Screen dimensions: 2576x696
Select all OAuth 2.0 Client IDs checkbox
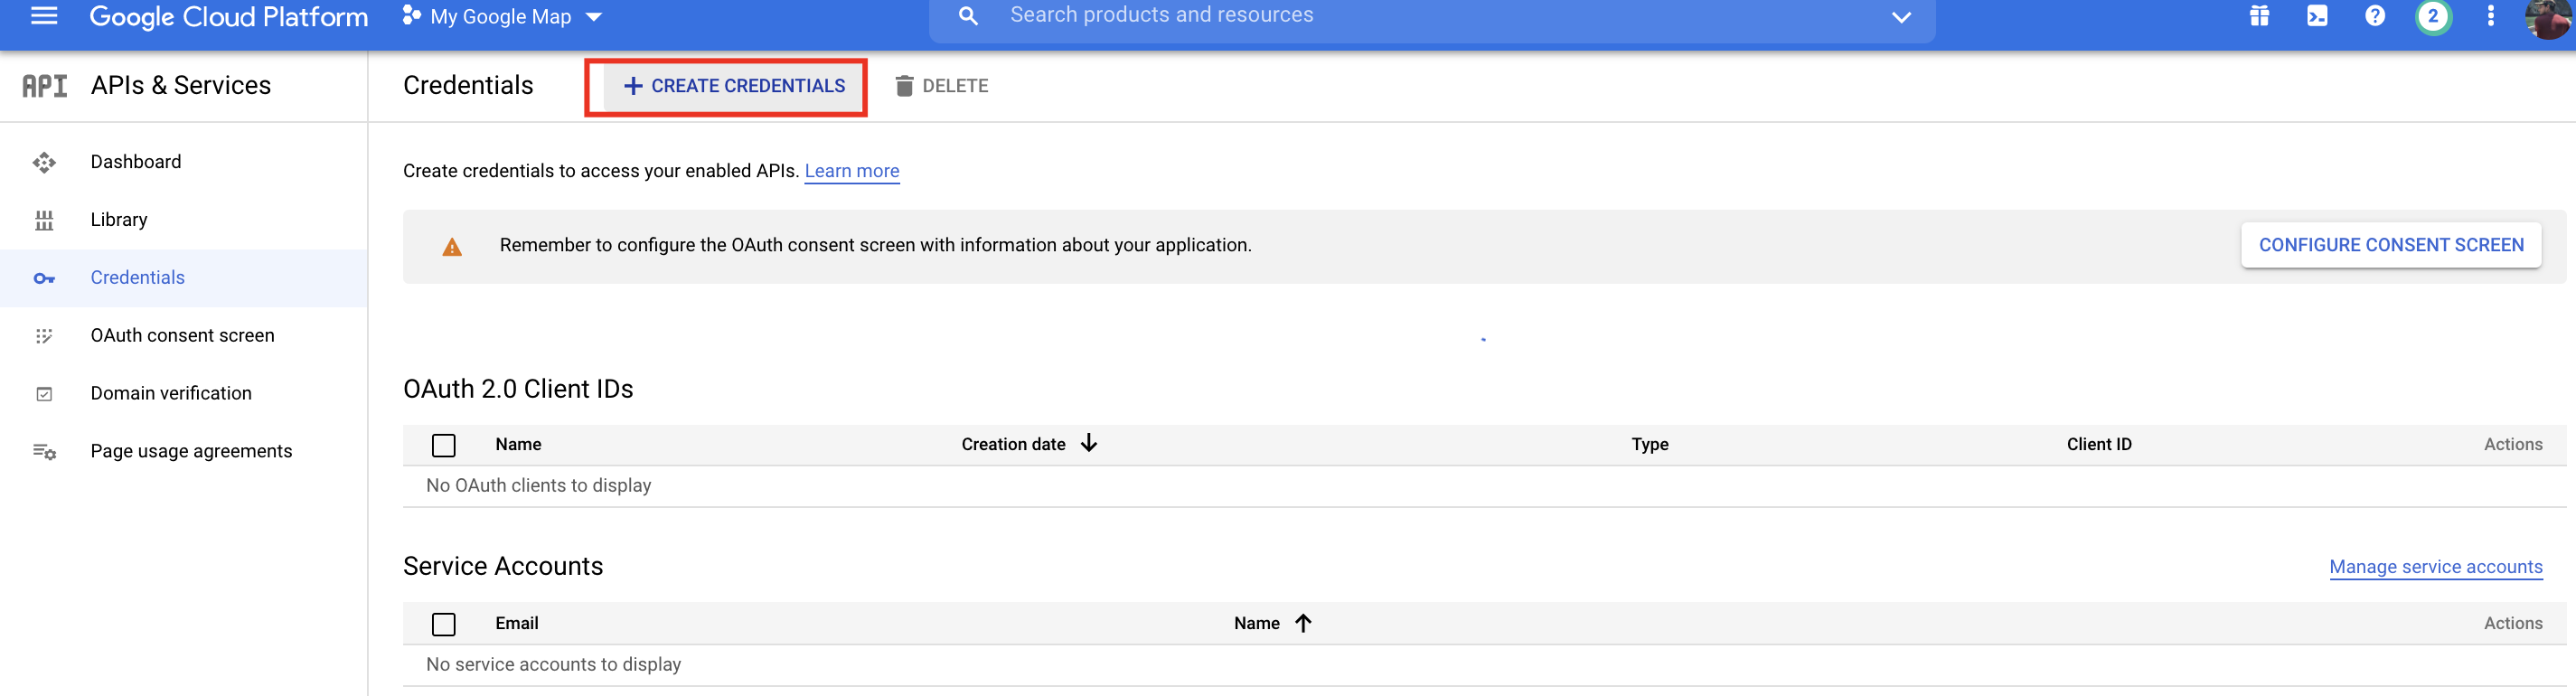click(x=444, y=445)
